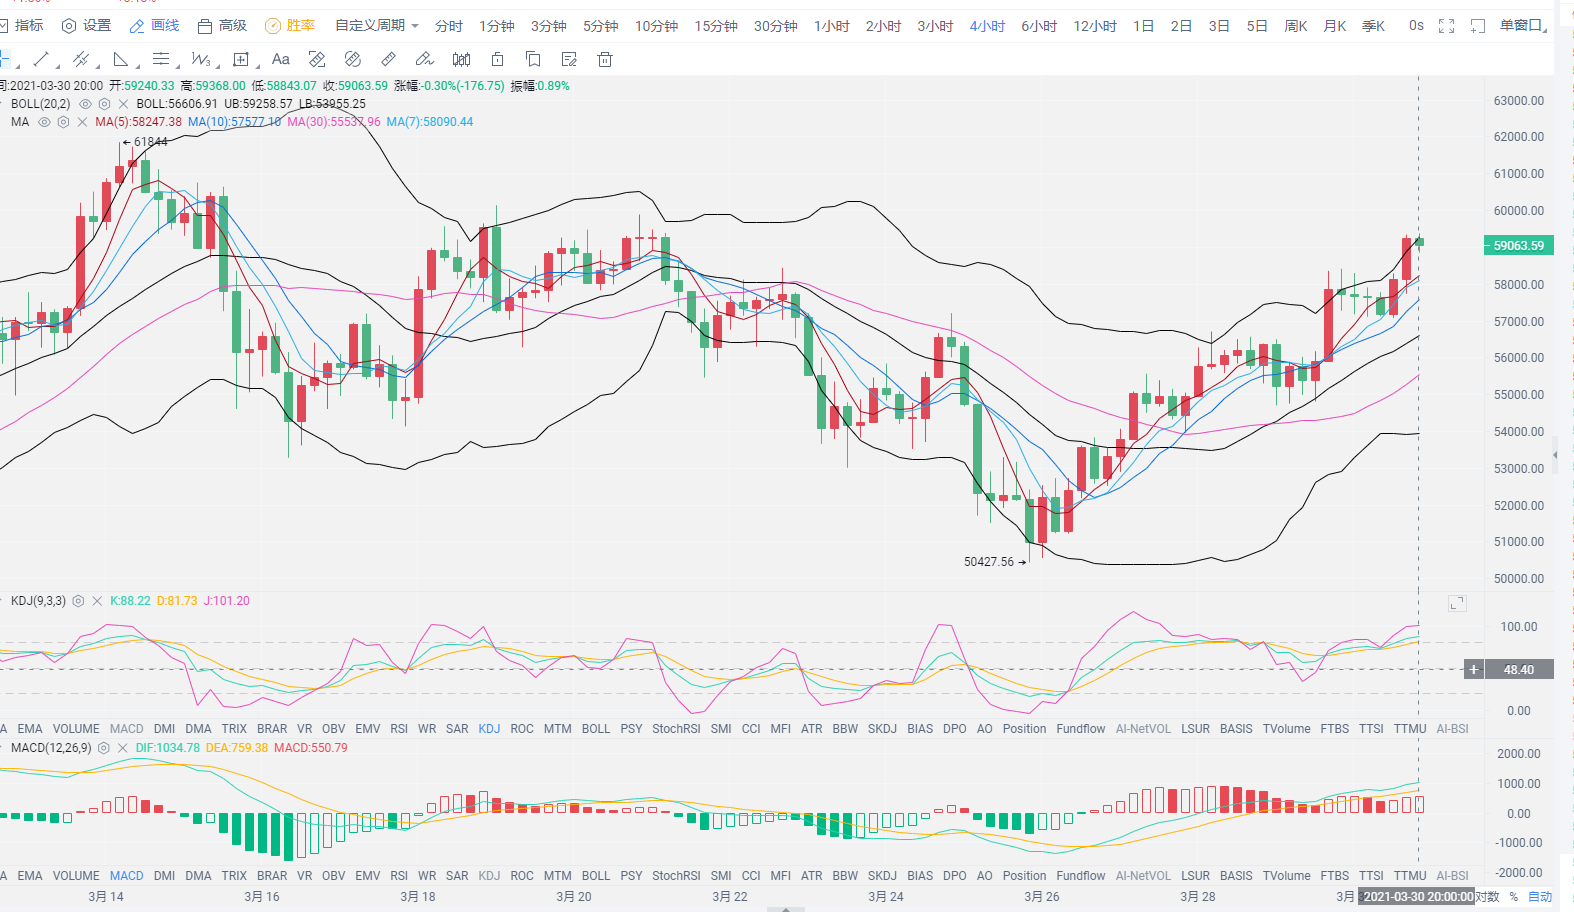
Task: Select Fundflow in the MACD panel indicator row
Action: pos(1081,876)
